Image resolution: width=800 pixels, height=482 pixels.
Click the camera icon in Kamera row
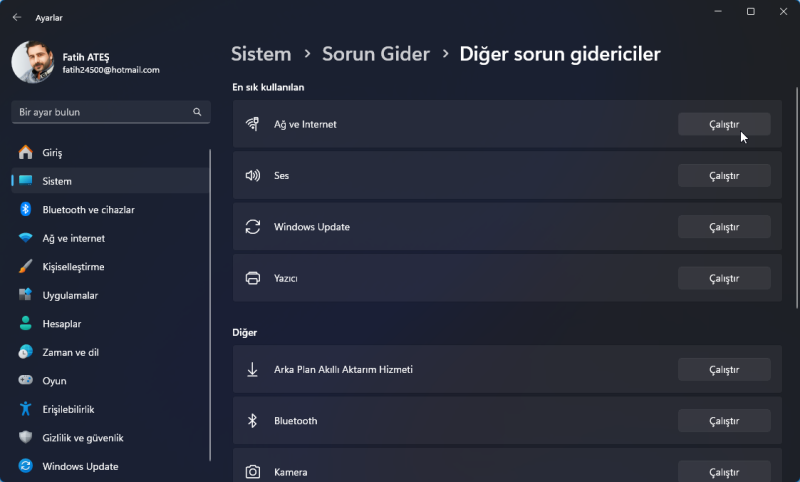253,472
